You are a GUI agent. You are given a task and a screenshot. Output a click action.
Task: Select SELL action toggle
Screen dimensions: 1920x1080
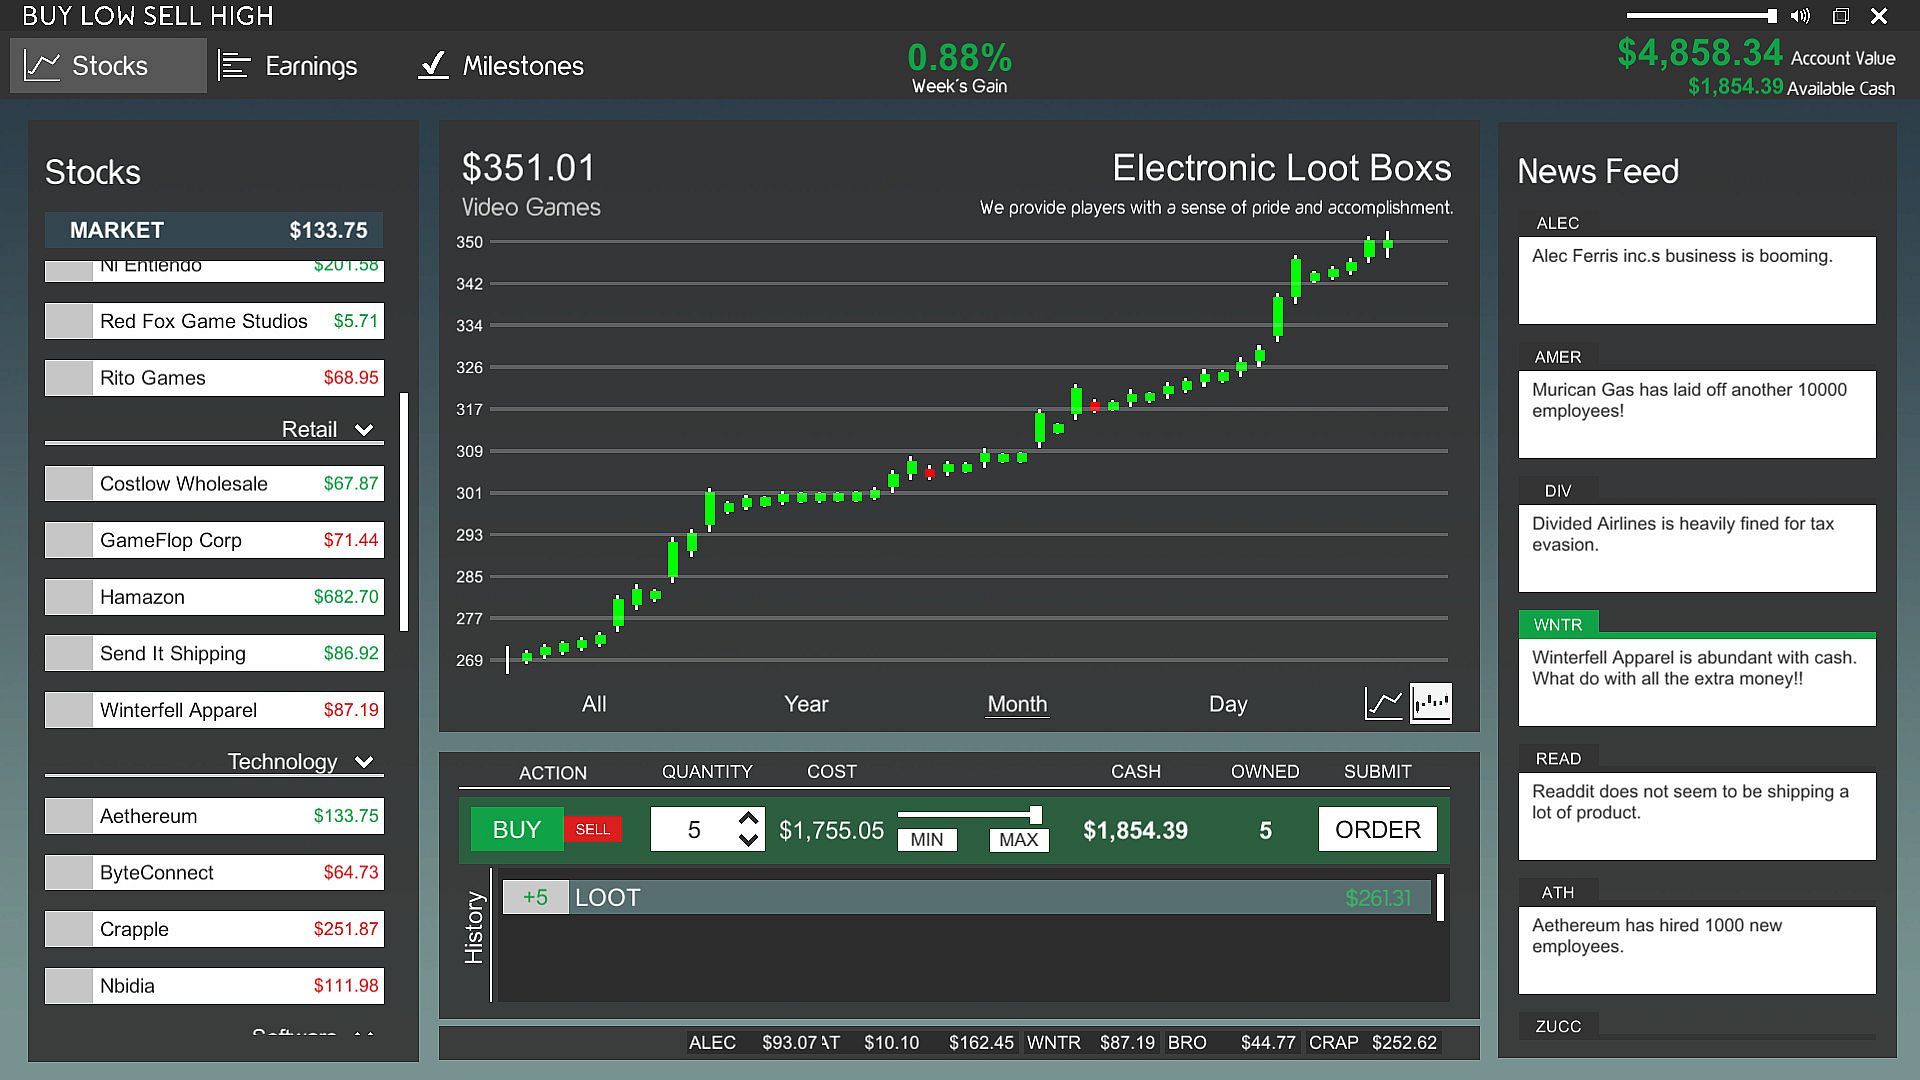[592, 830]
